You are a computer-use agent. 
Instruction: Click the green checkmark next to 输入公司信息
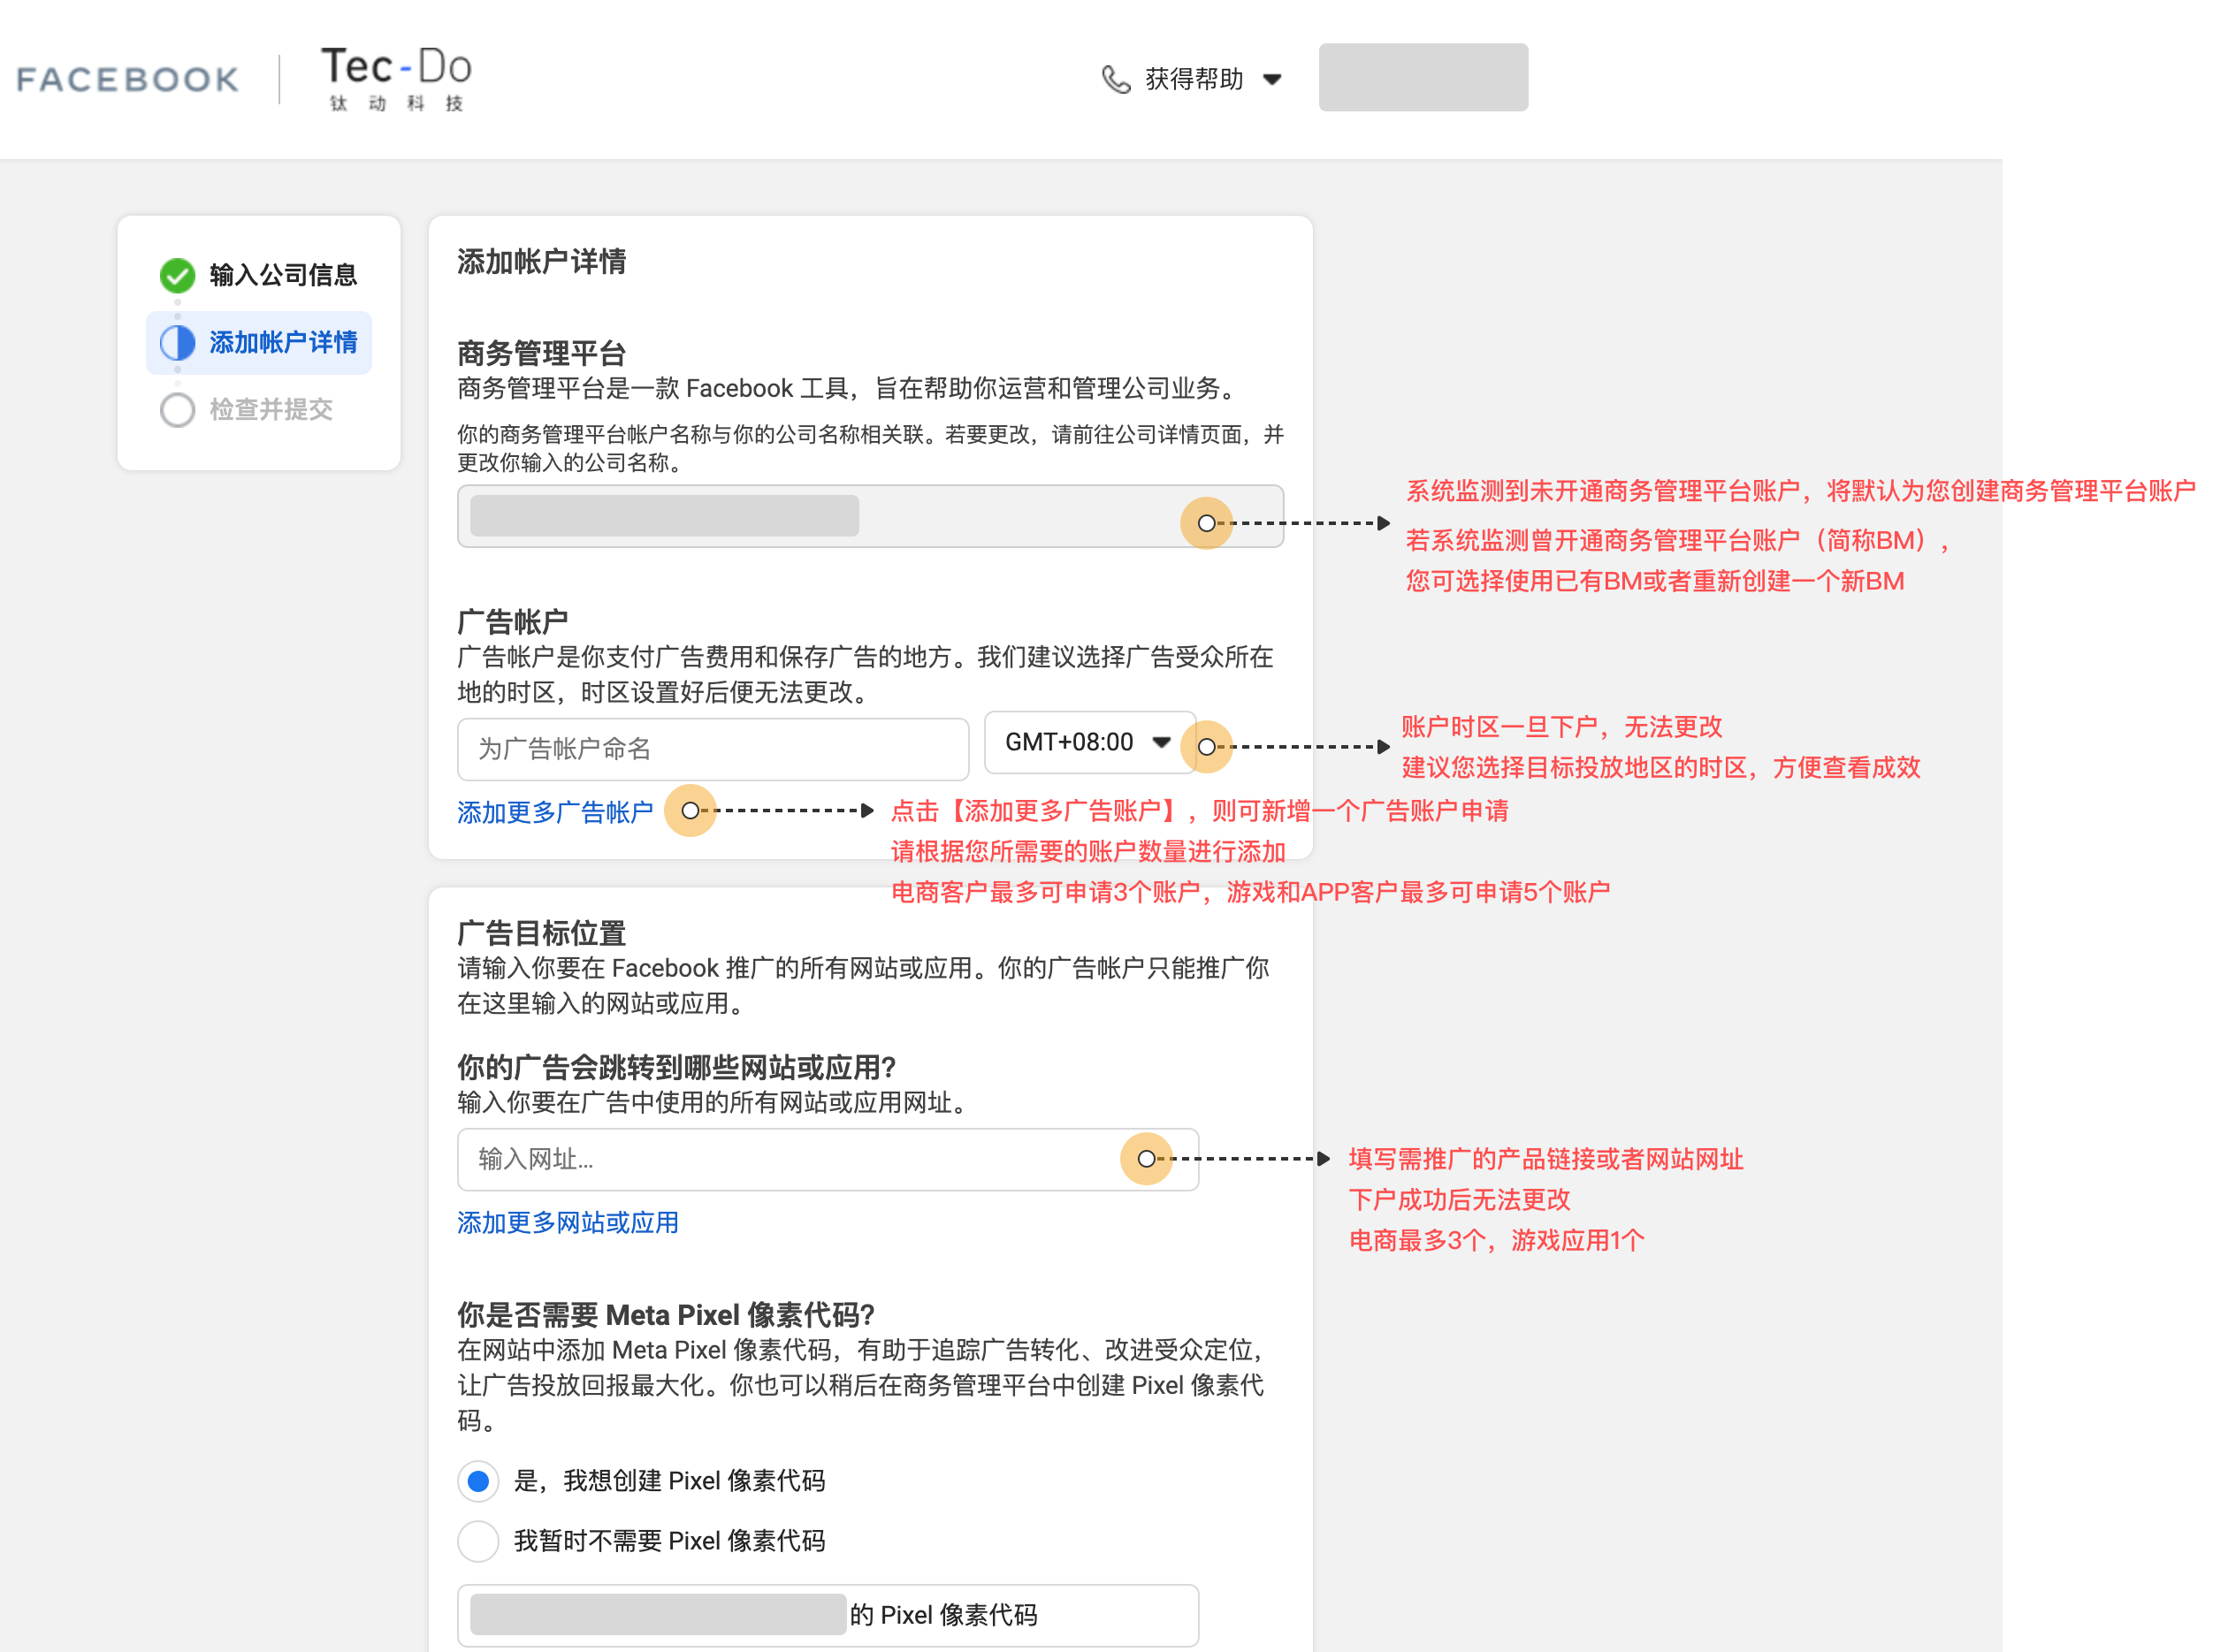click(177, 275)
